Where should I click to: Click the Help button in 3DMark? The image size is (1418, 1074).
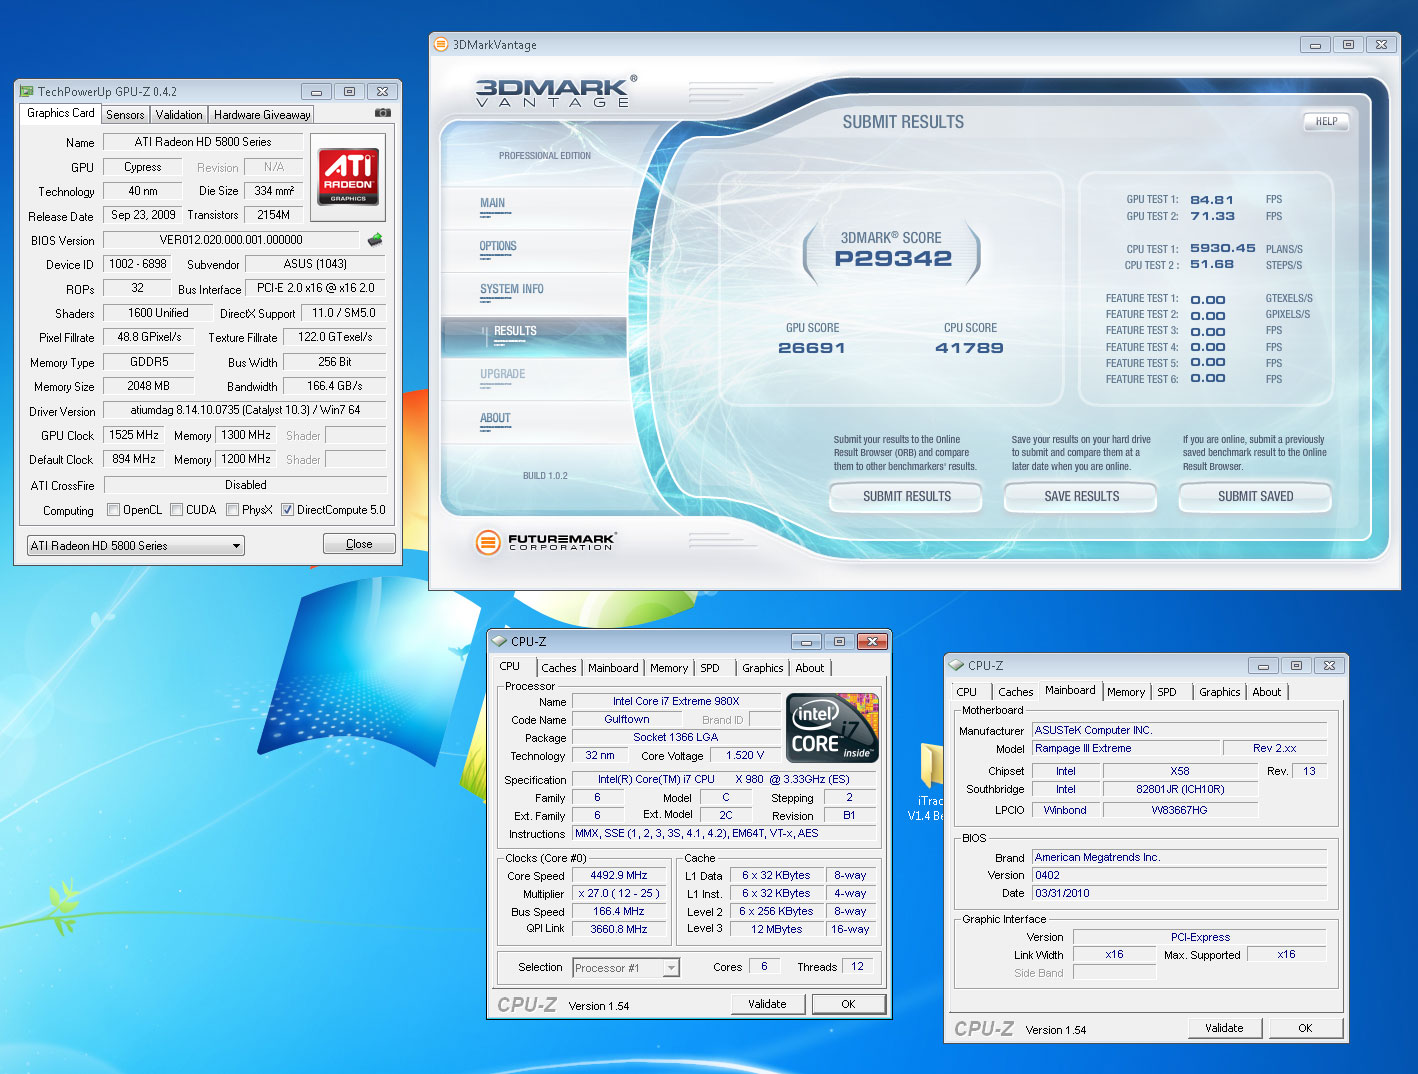coord(1326,122)
